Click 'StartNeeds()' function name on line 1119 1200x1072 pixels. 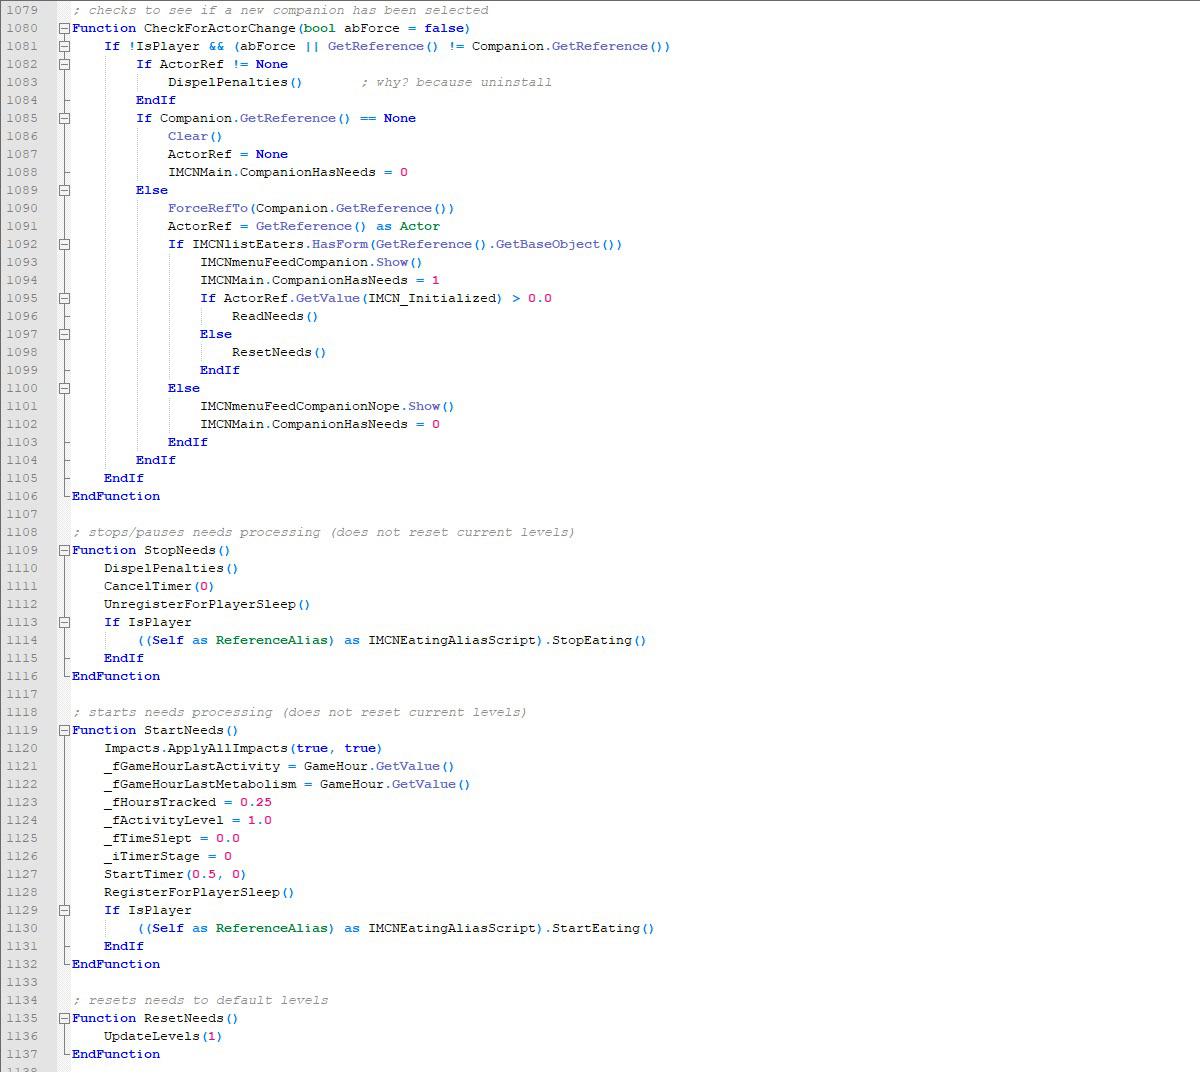point(191,730)
